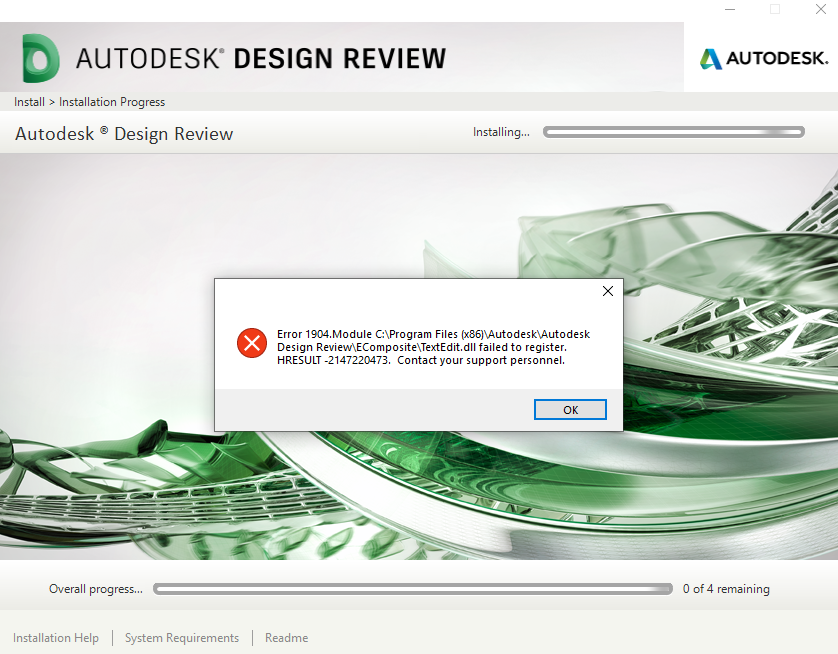
Task: Close the installer window
Action: (820, 10)
